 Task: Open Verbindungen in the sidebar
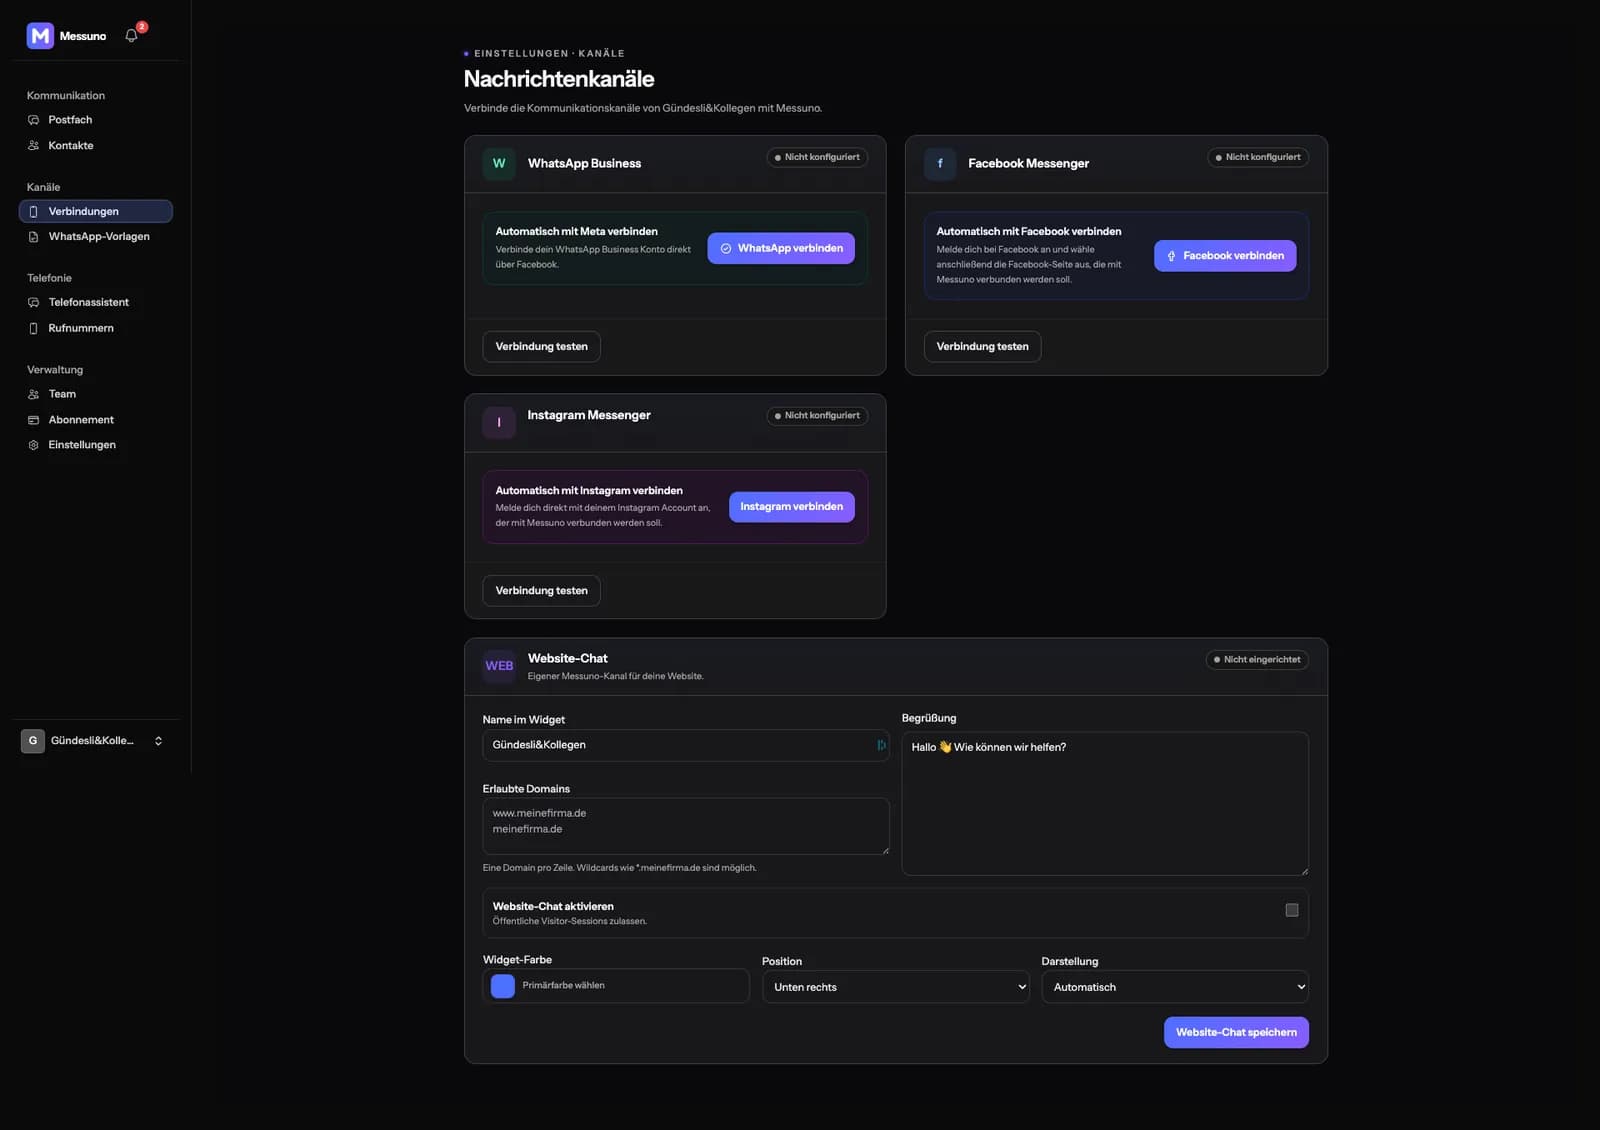96,211
